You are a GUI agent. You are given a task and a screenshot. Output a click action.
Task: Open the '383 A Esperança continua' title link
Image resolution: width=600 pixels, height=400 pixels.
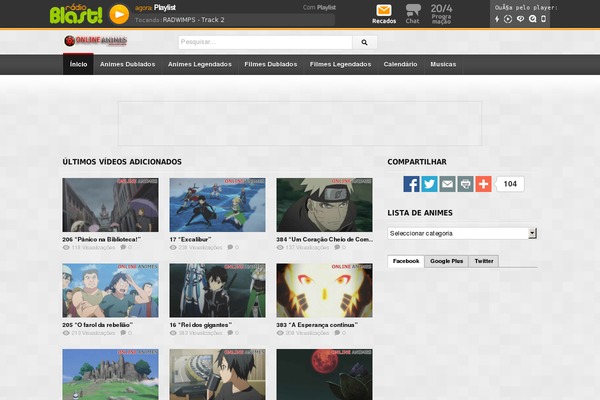tap(317, 325)
